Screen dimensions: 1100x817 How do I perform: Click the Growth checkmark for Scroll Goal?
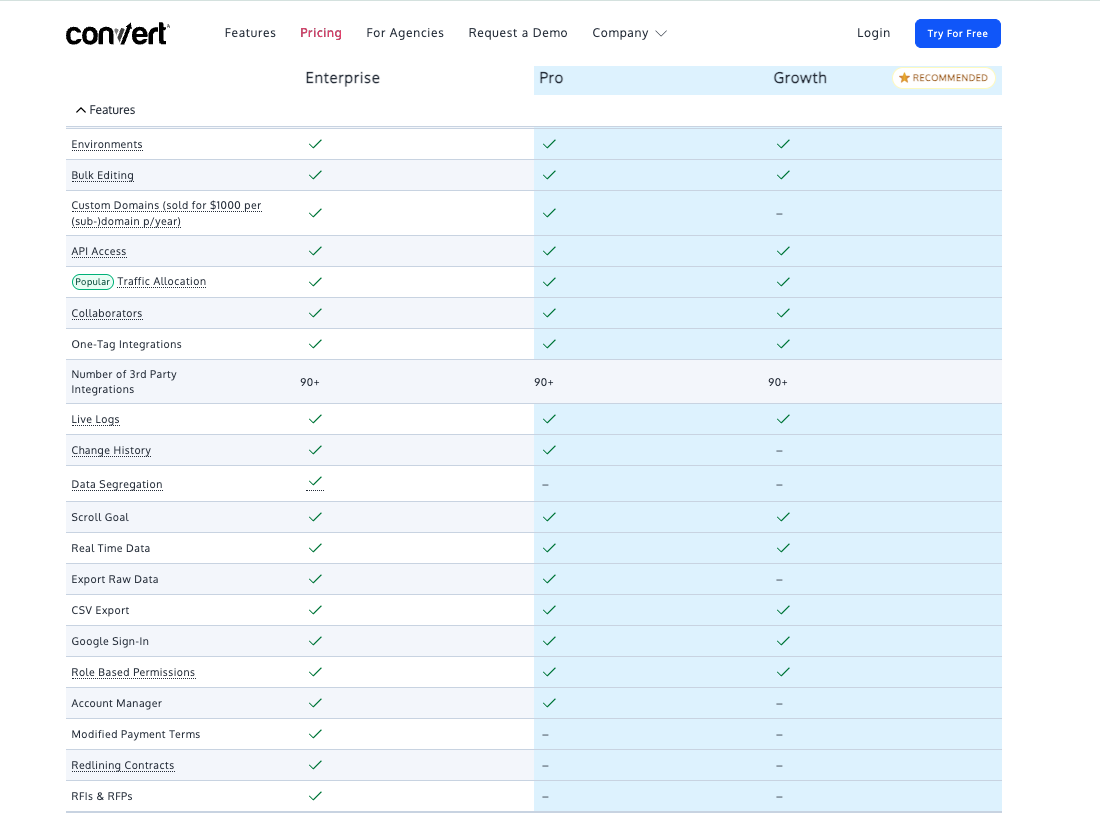pos(783,517)
